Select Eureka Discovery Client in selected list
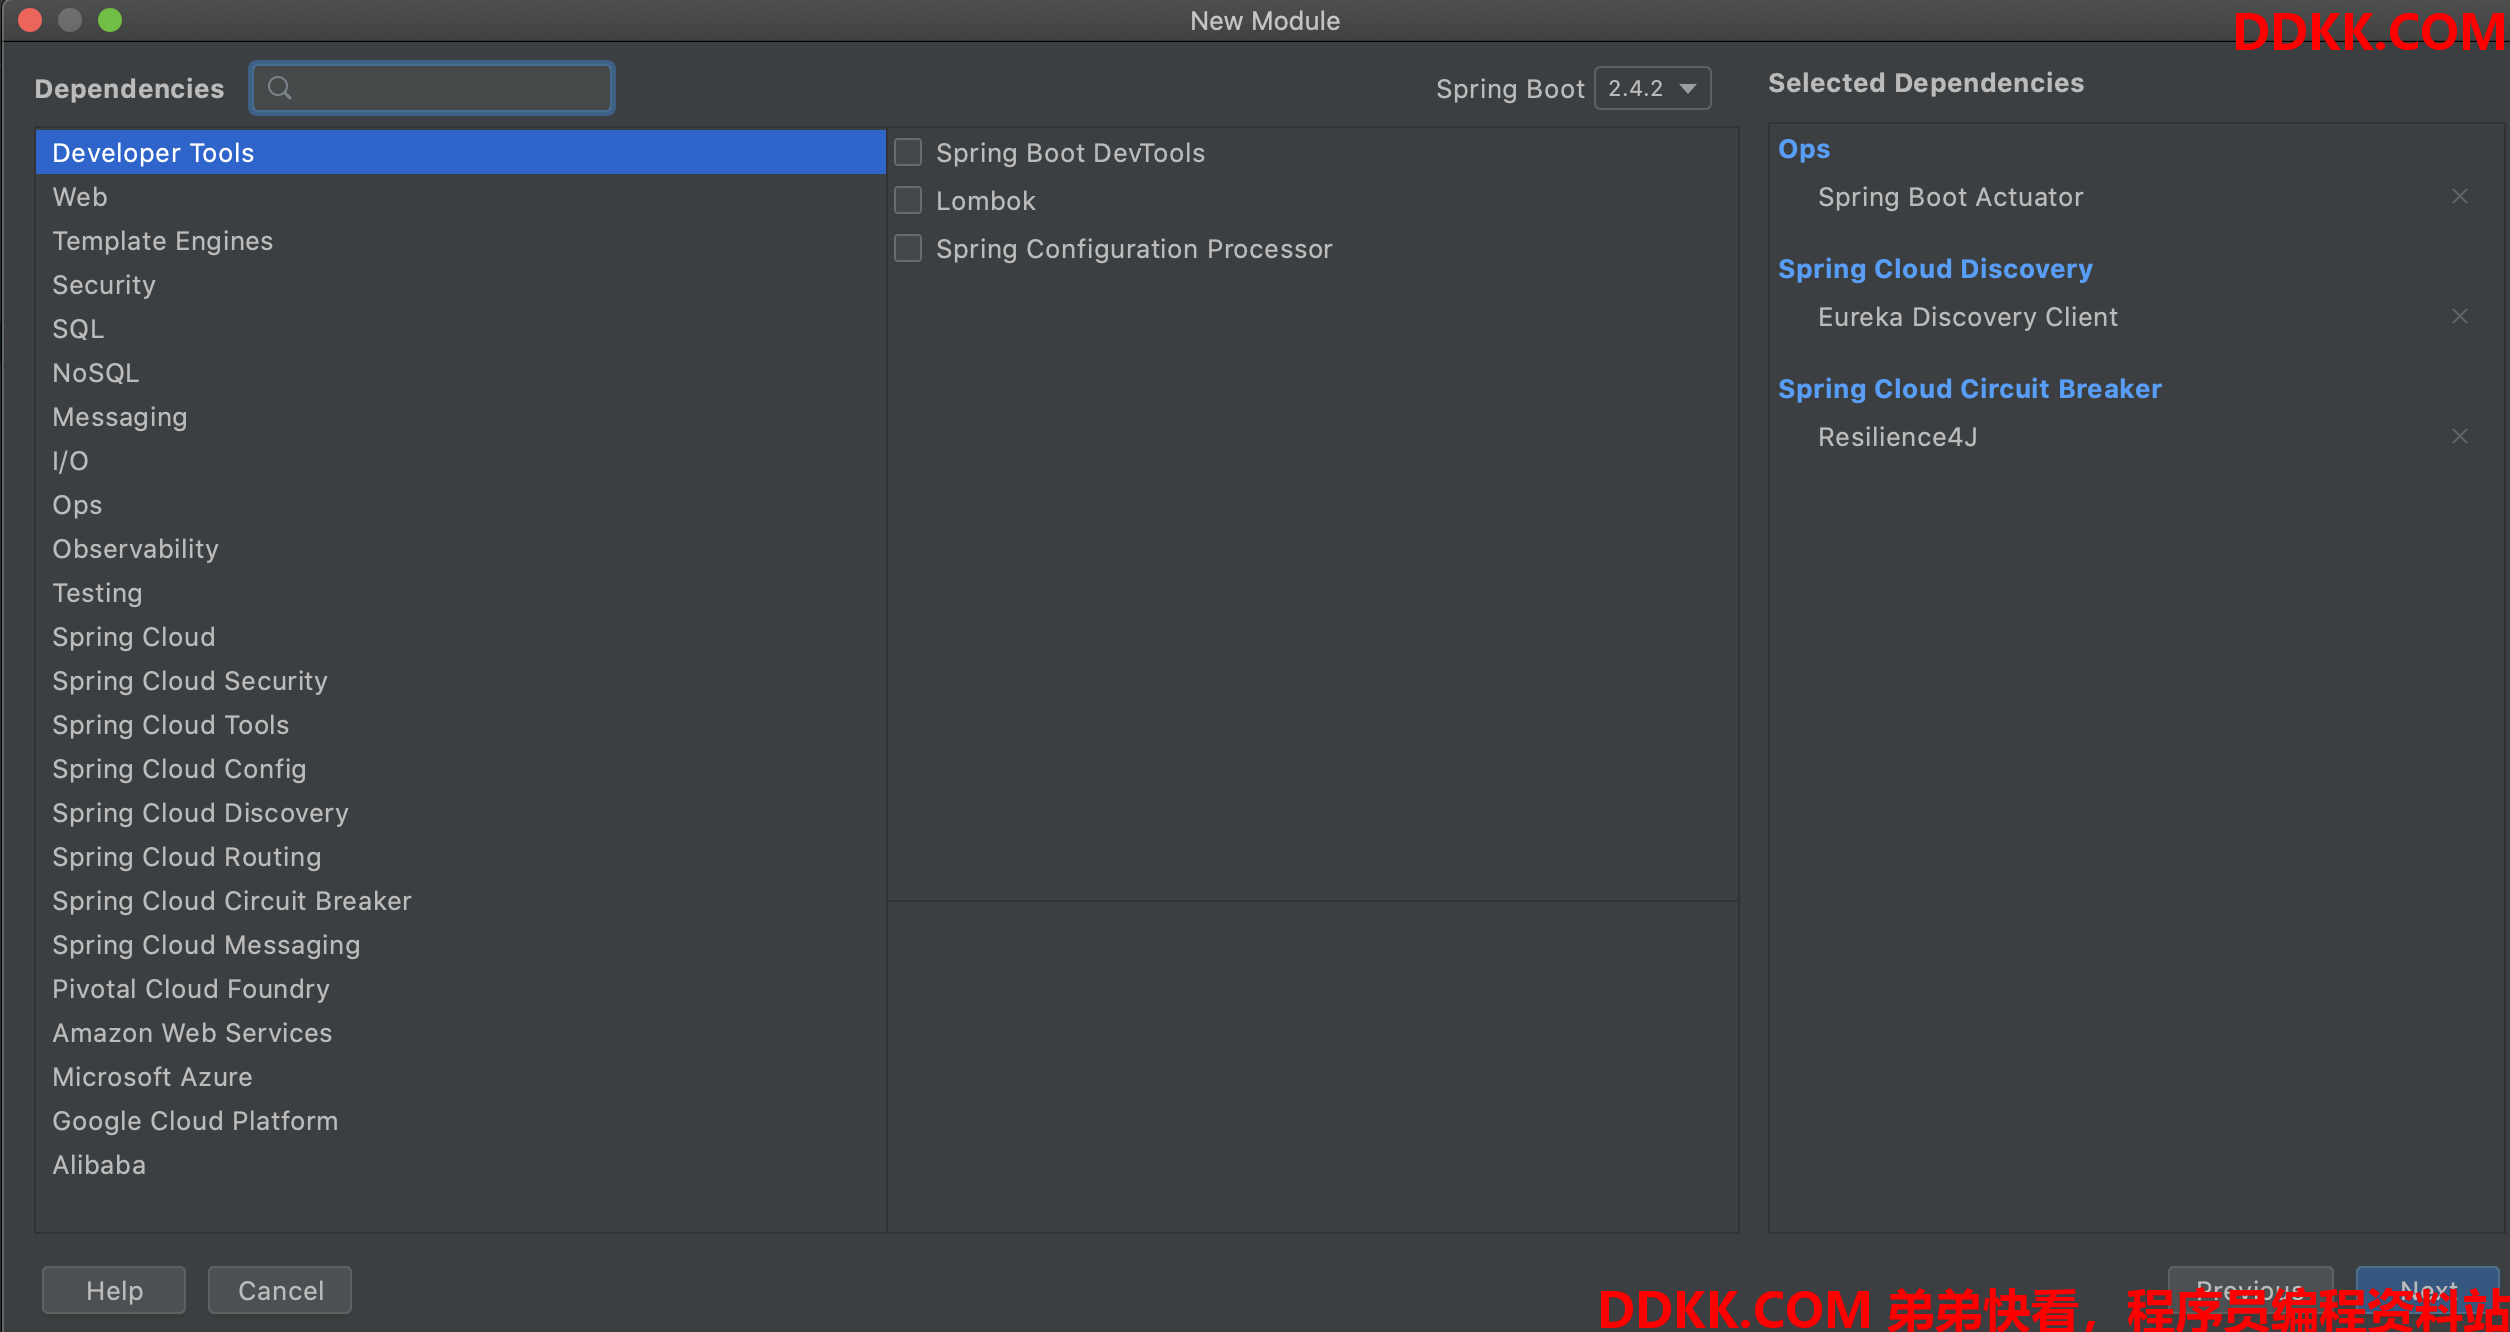 click(x=1967, y=317)
